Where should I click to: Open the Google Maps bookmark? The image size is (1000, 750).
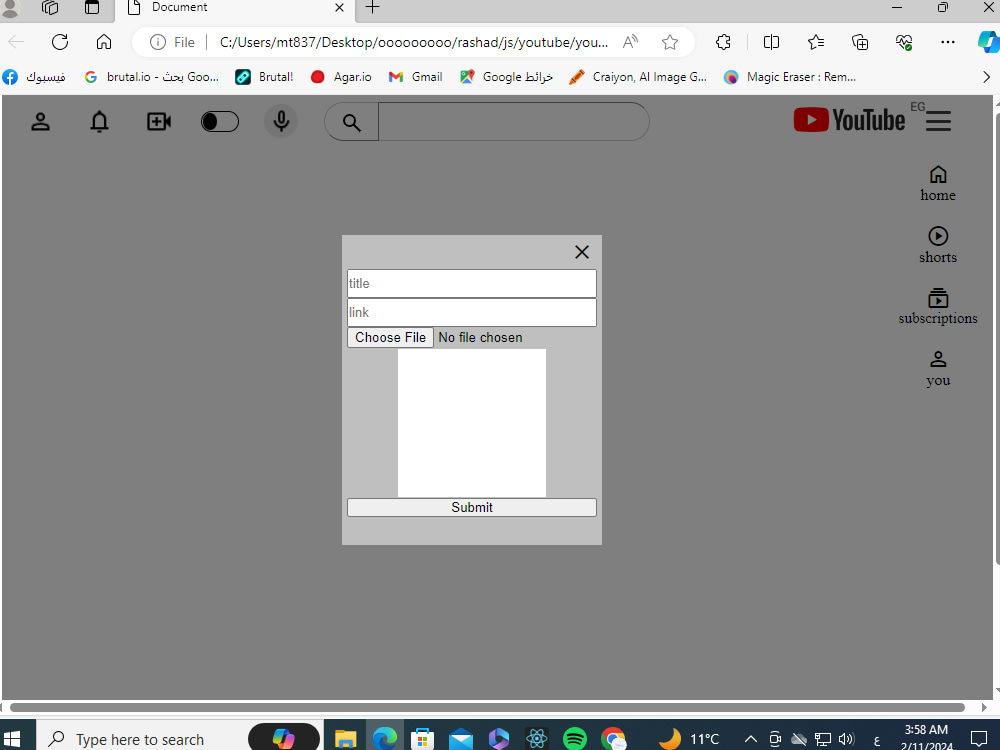pos(506,77)
